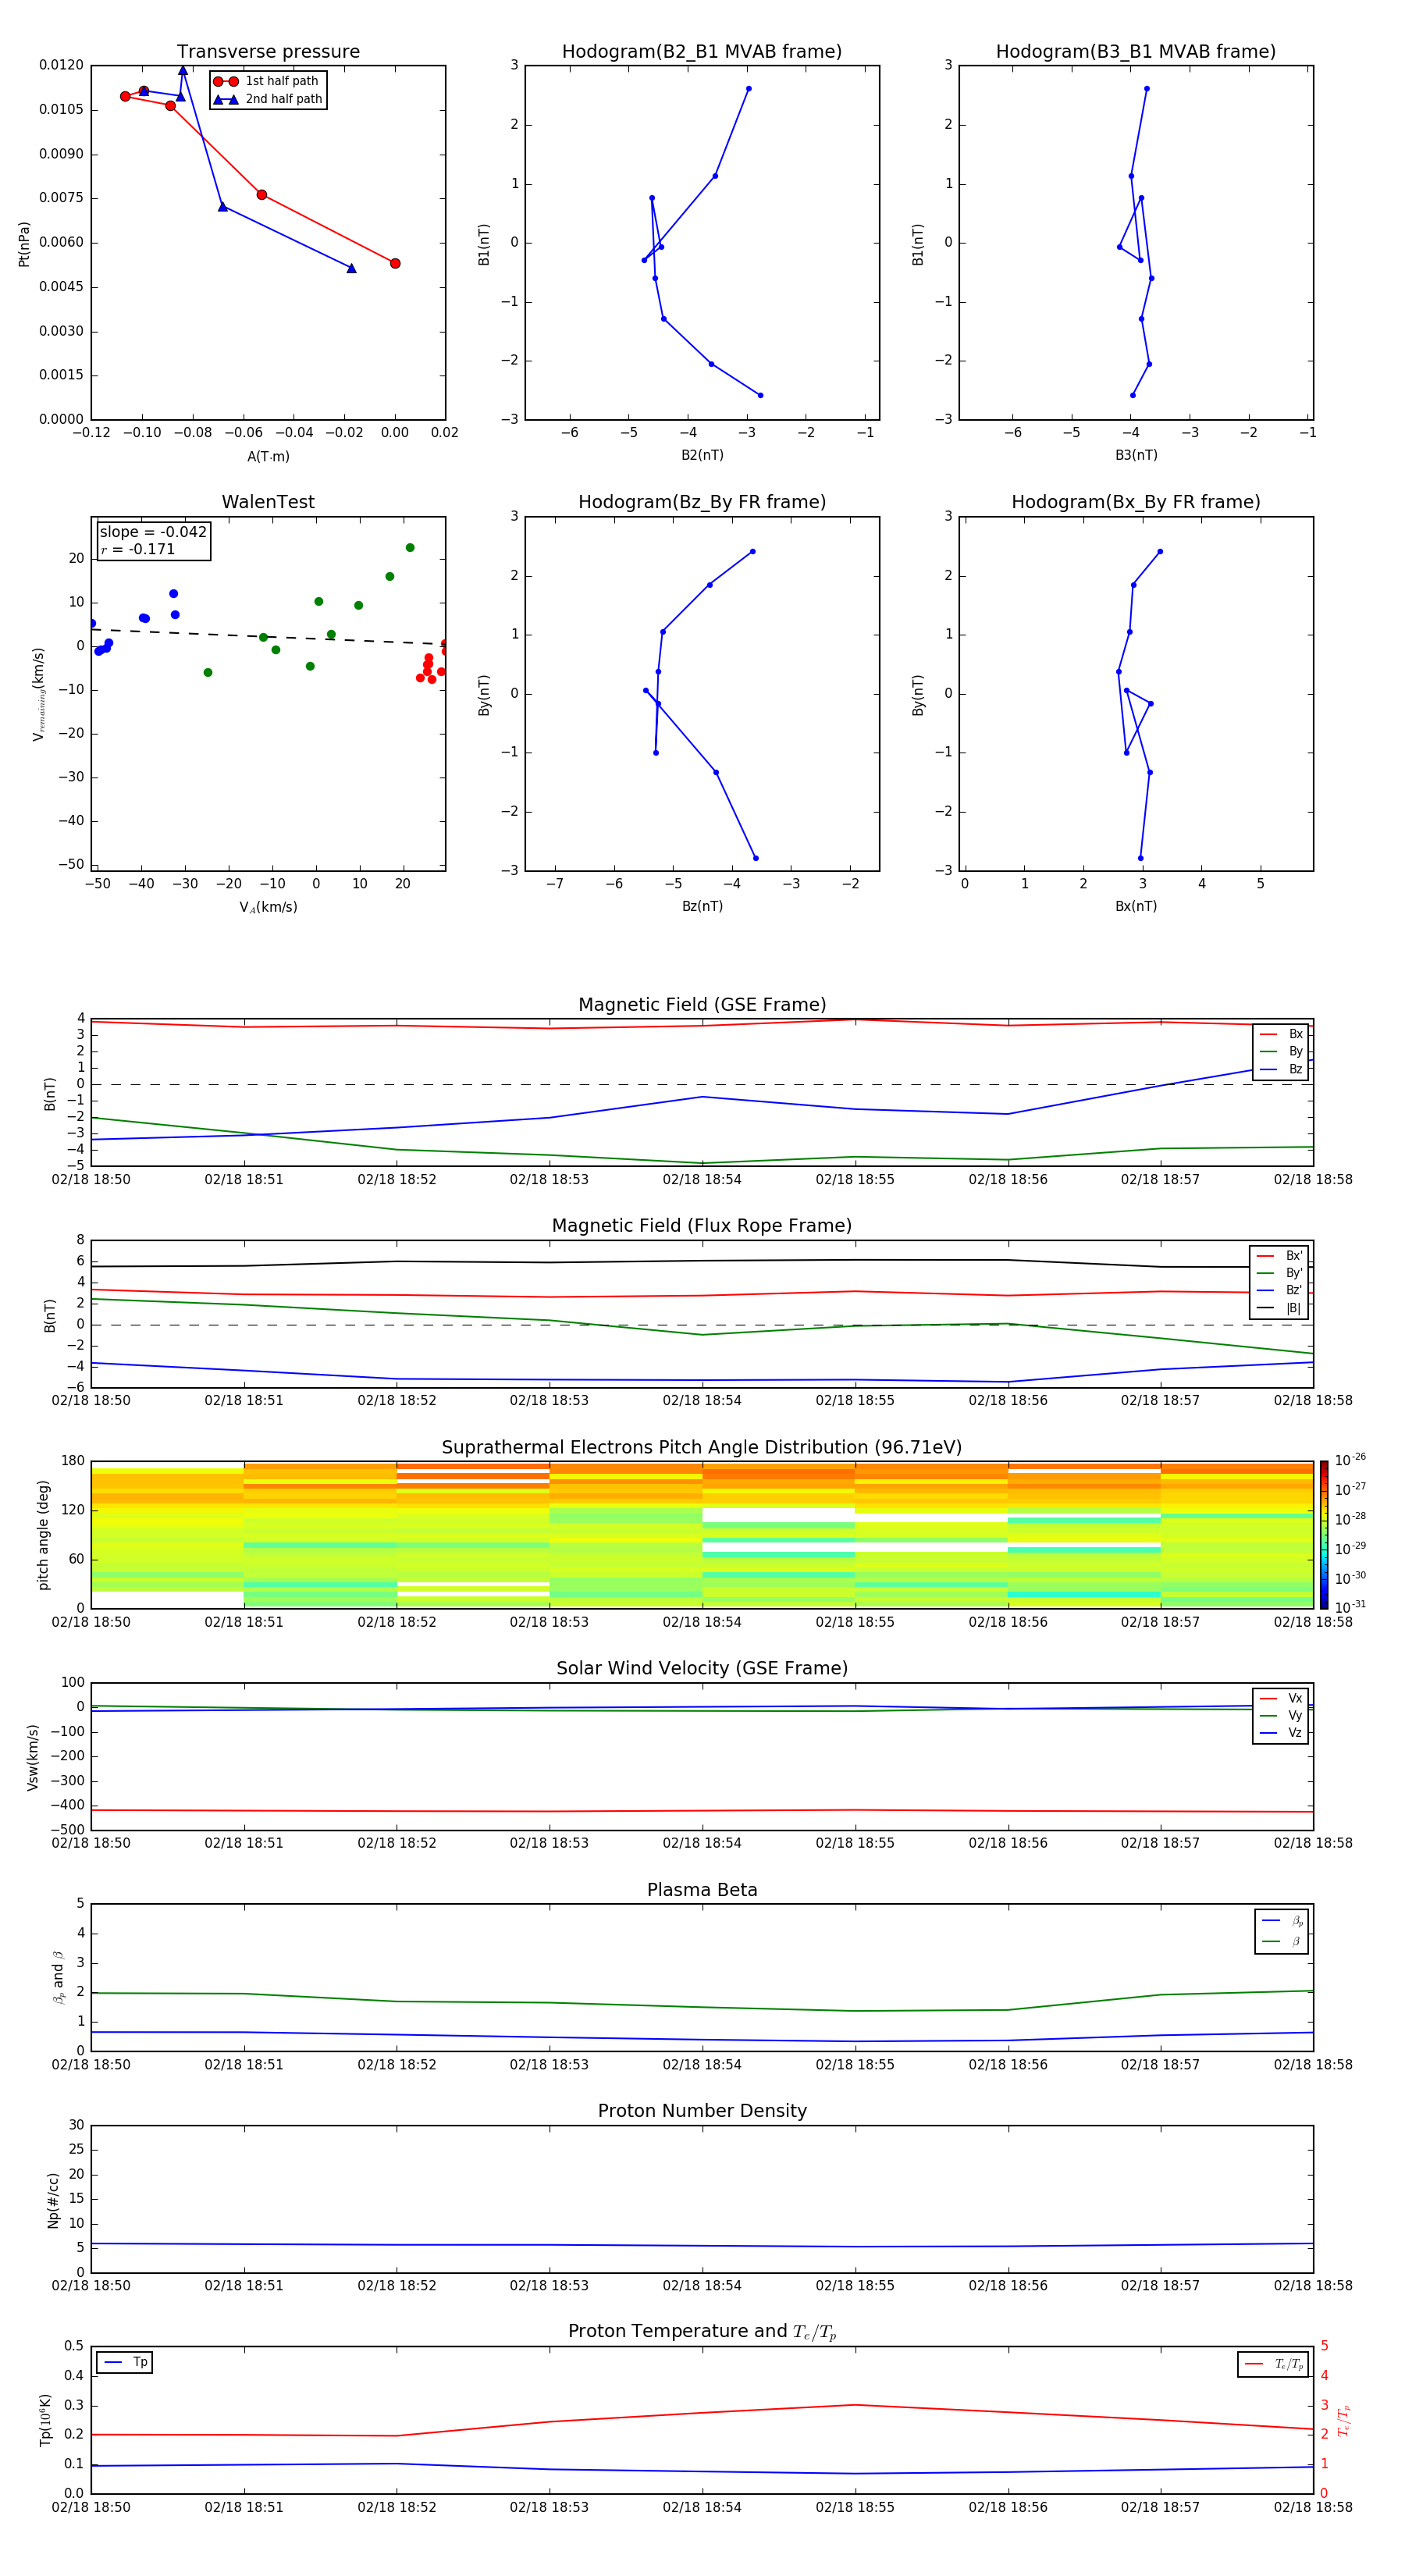Click the 'Plasma Beta' plot title
Image resolution: width=1405 pixels, height=2576 pixels.
(702, 1891)
